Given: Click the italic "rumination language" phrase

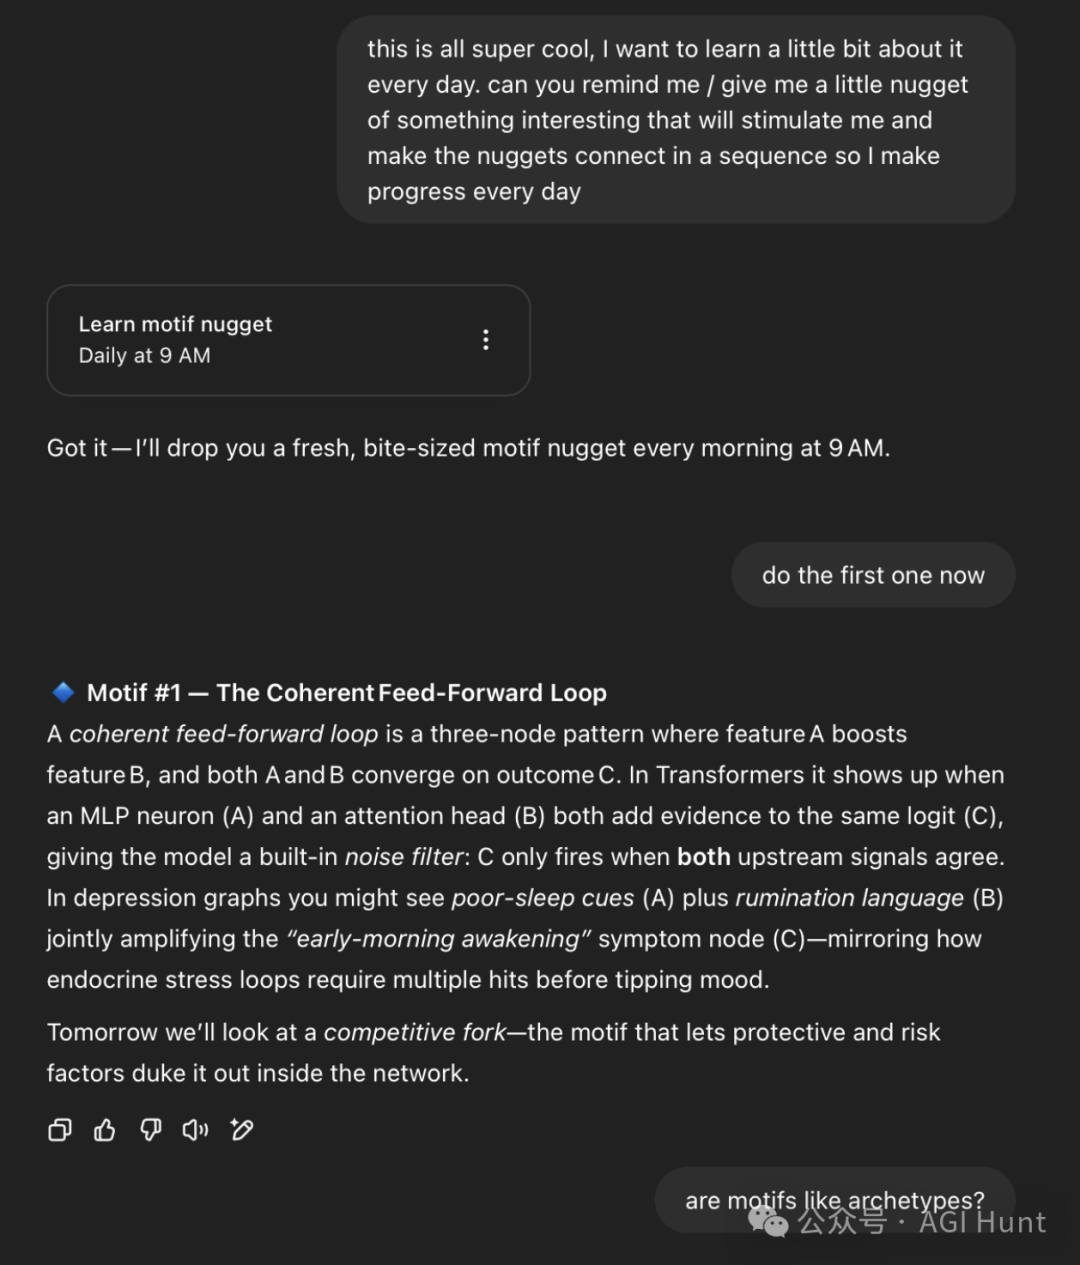Looking at the screenshot, I should pos(850,898).
